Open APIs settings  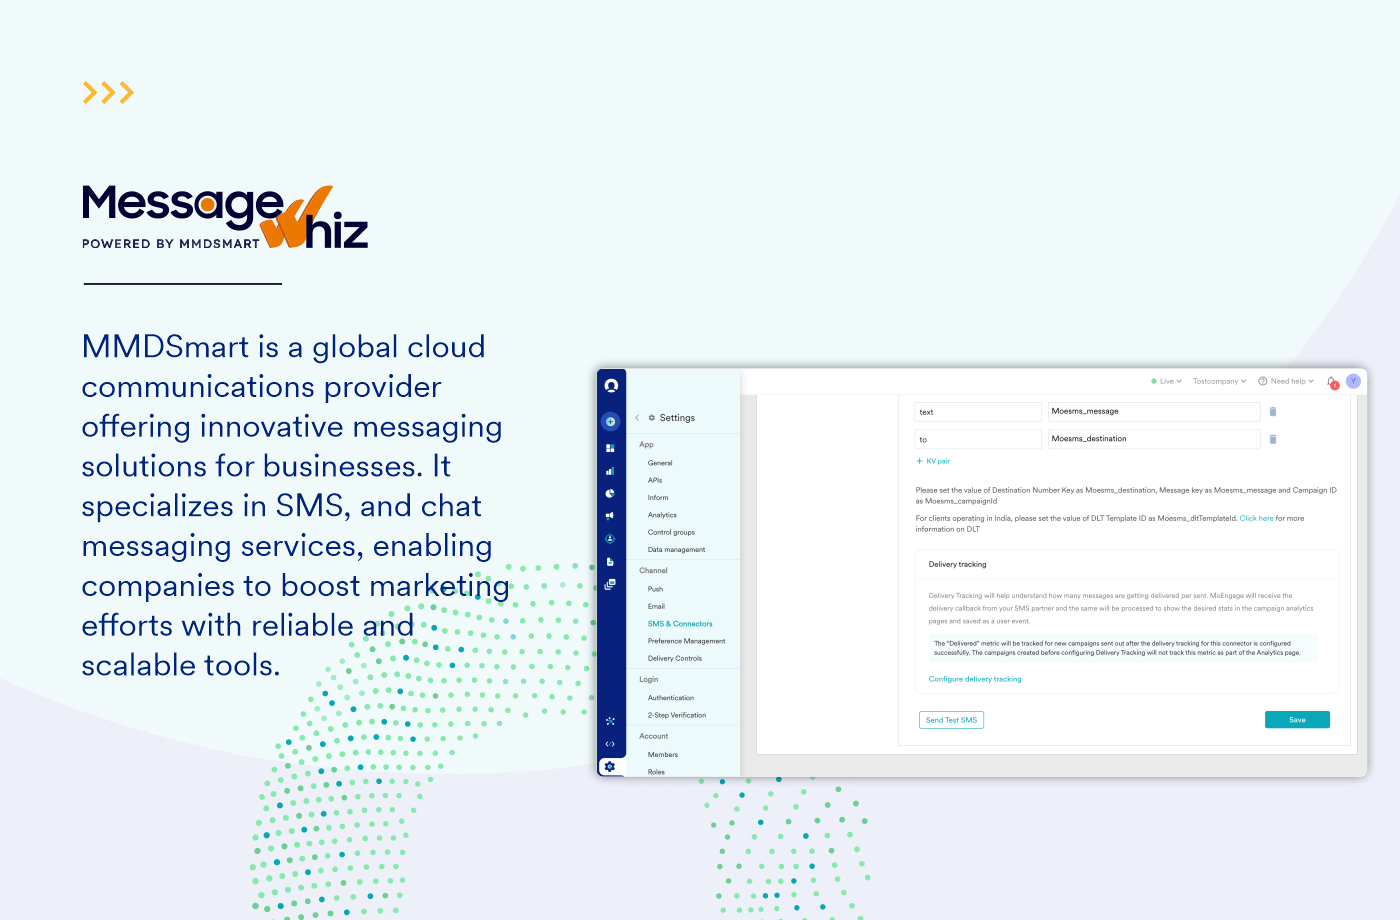click(x=655, y=480)
